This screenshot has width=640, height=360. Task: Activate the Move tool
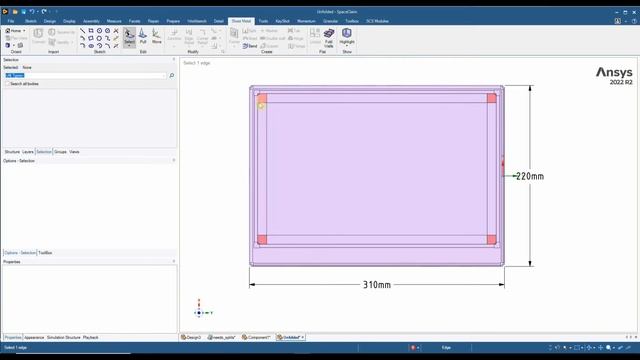click(157, 36)
